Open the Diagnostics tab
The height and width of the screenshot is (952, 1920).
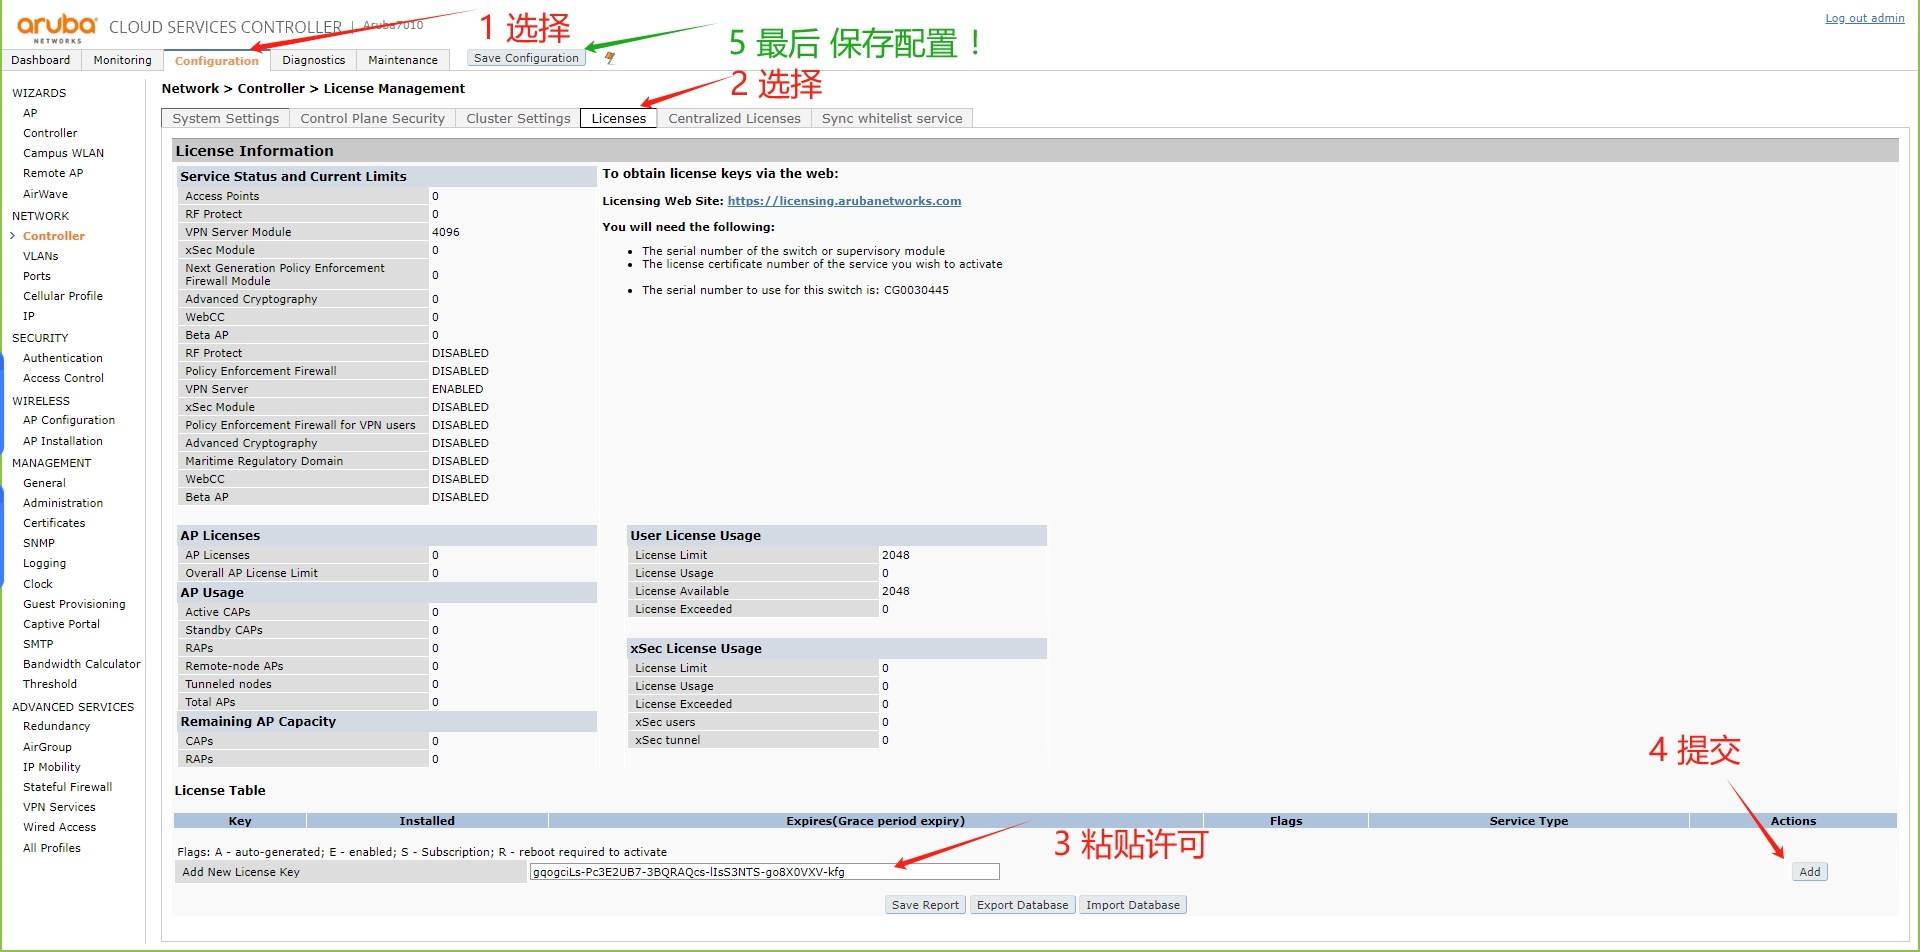pyautogui.click(x=314, y=60)
